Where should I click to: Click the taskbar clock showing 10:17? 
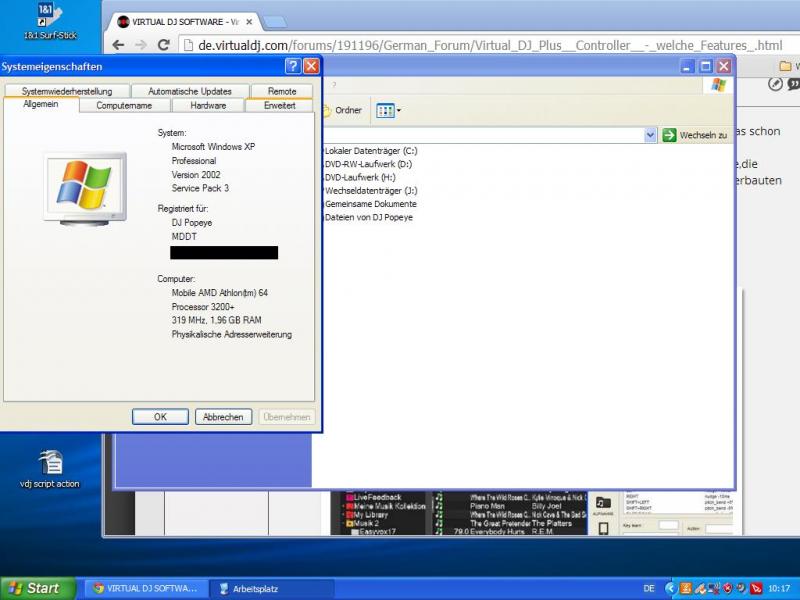click(779, 589)
